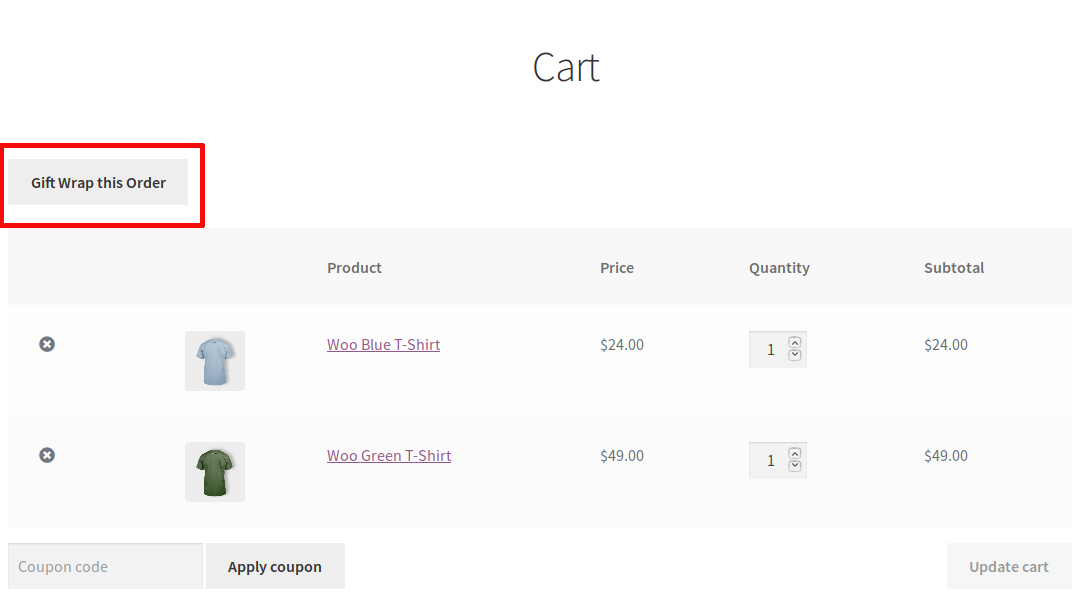Viewport: 1080px width, 608px height.
Task: Click the Gift Wrap this Order button
Action: (98, 183)
